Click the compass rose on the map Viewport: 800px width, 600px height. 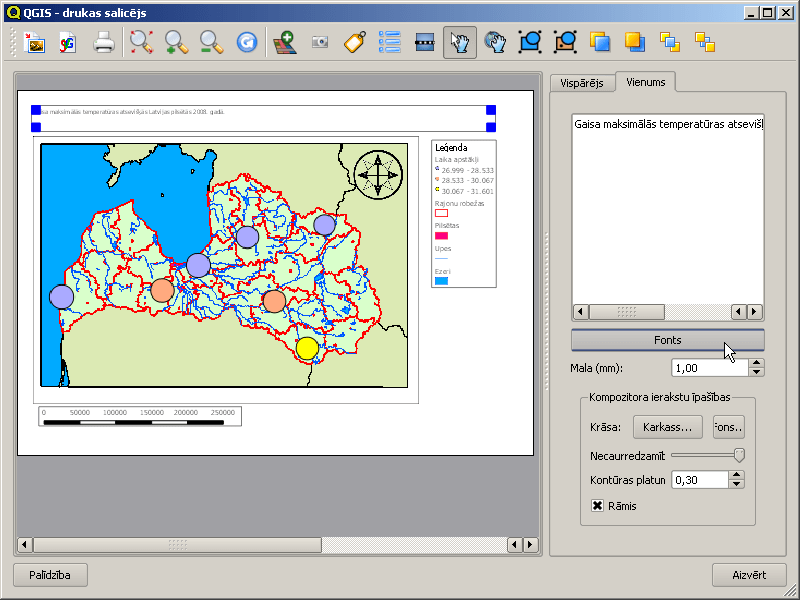[378, 175]
